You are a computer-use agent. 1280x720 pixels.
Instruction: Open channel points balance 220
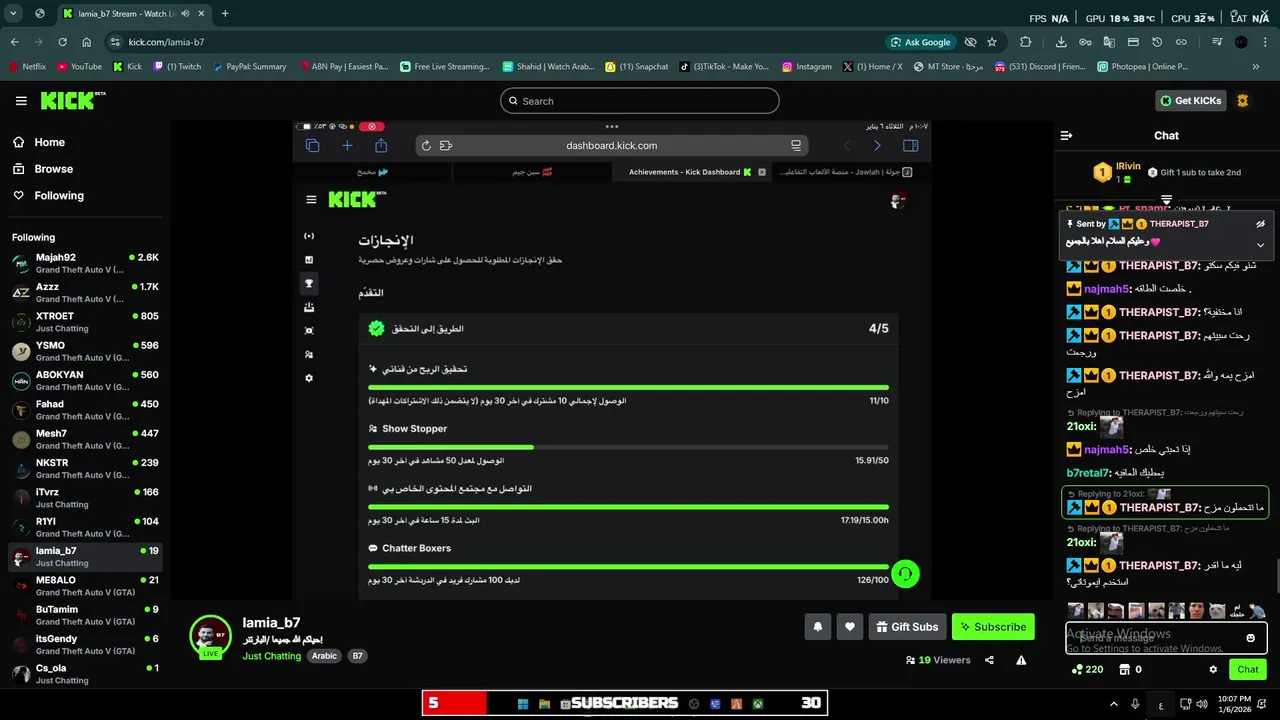pyautogui.click(x=1086, y=669)
